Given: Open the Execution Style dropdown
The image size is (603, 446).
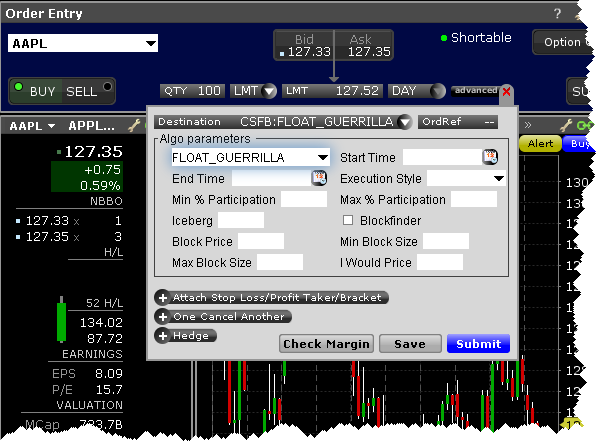Looking at the screenshot, I should click(499, 178).
